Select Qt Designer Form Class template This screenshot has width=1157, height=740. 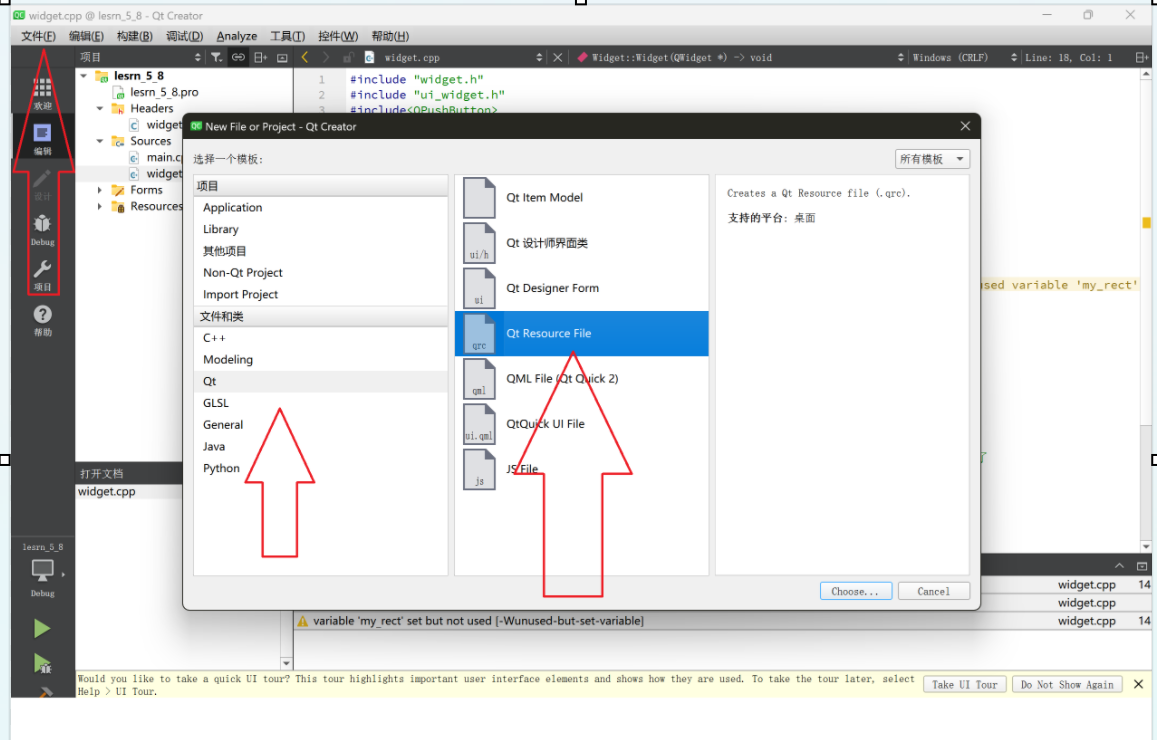[x=581, y=243]
